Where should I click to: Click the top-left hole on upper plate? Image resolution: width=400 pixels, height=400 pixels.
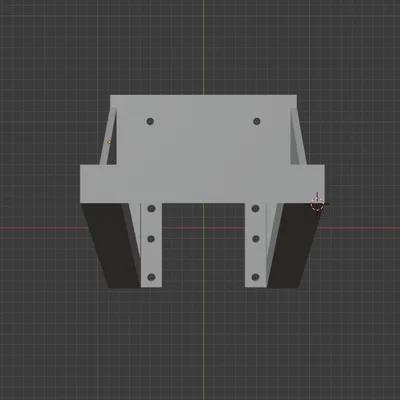pyautogui.click(x=150, y=121)
